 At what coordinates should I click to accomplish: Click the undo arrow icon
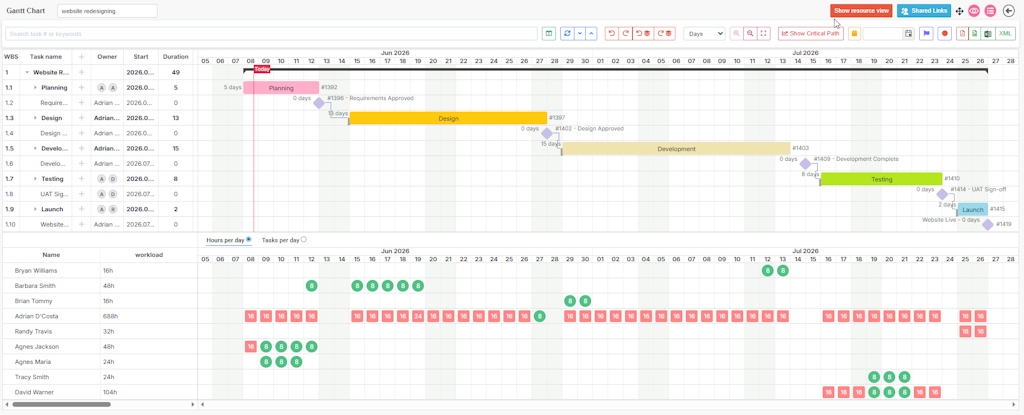tap(612, 33)
